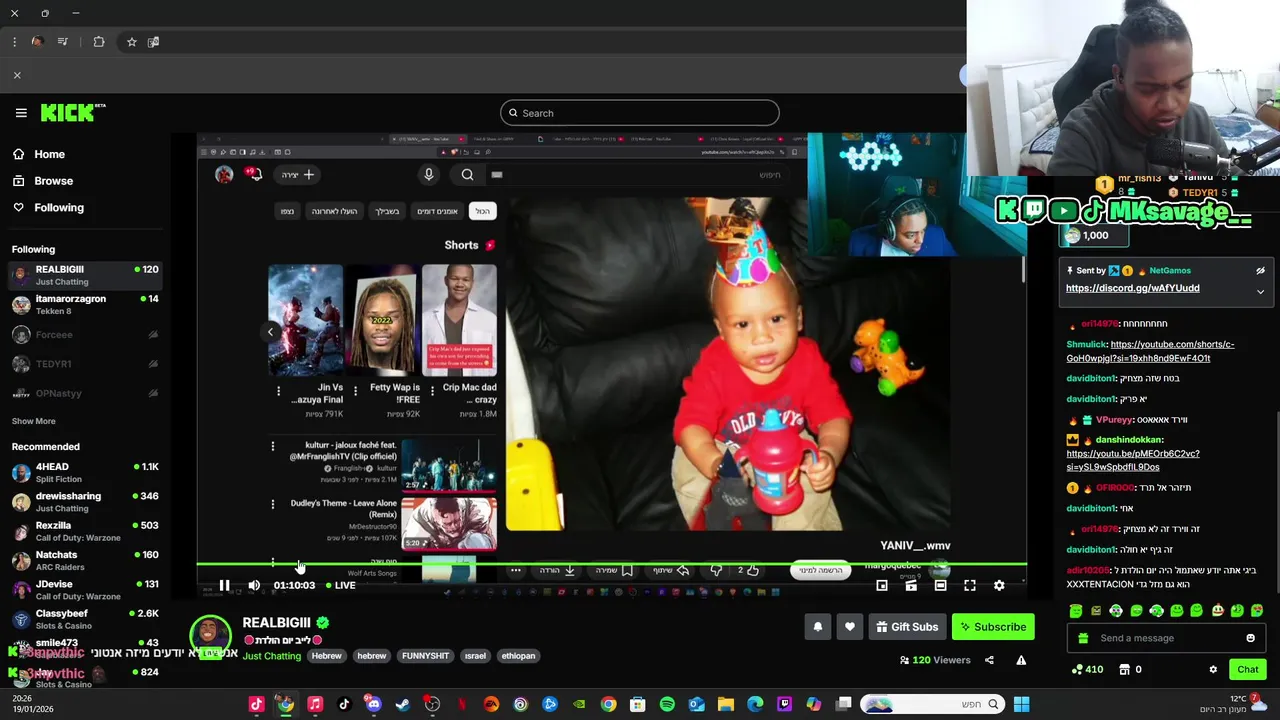Open itamarorzagron channel in sidebar

coord(85,304)
